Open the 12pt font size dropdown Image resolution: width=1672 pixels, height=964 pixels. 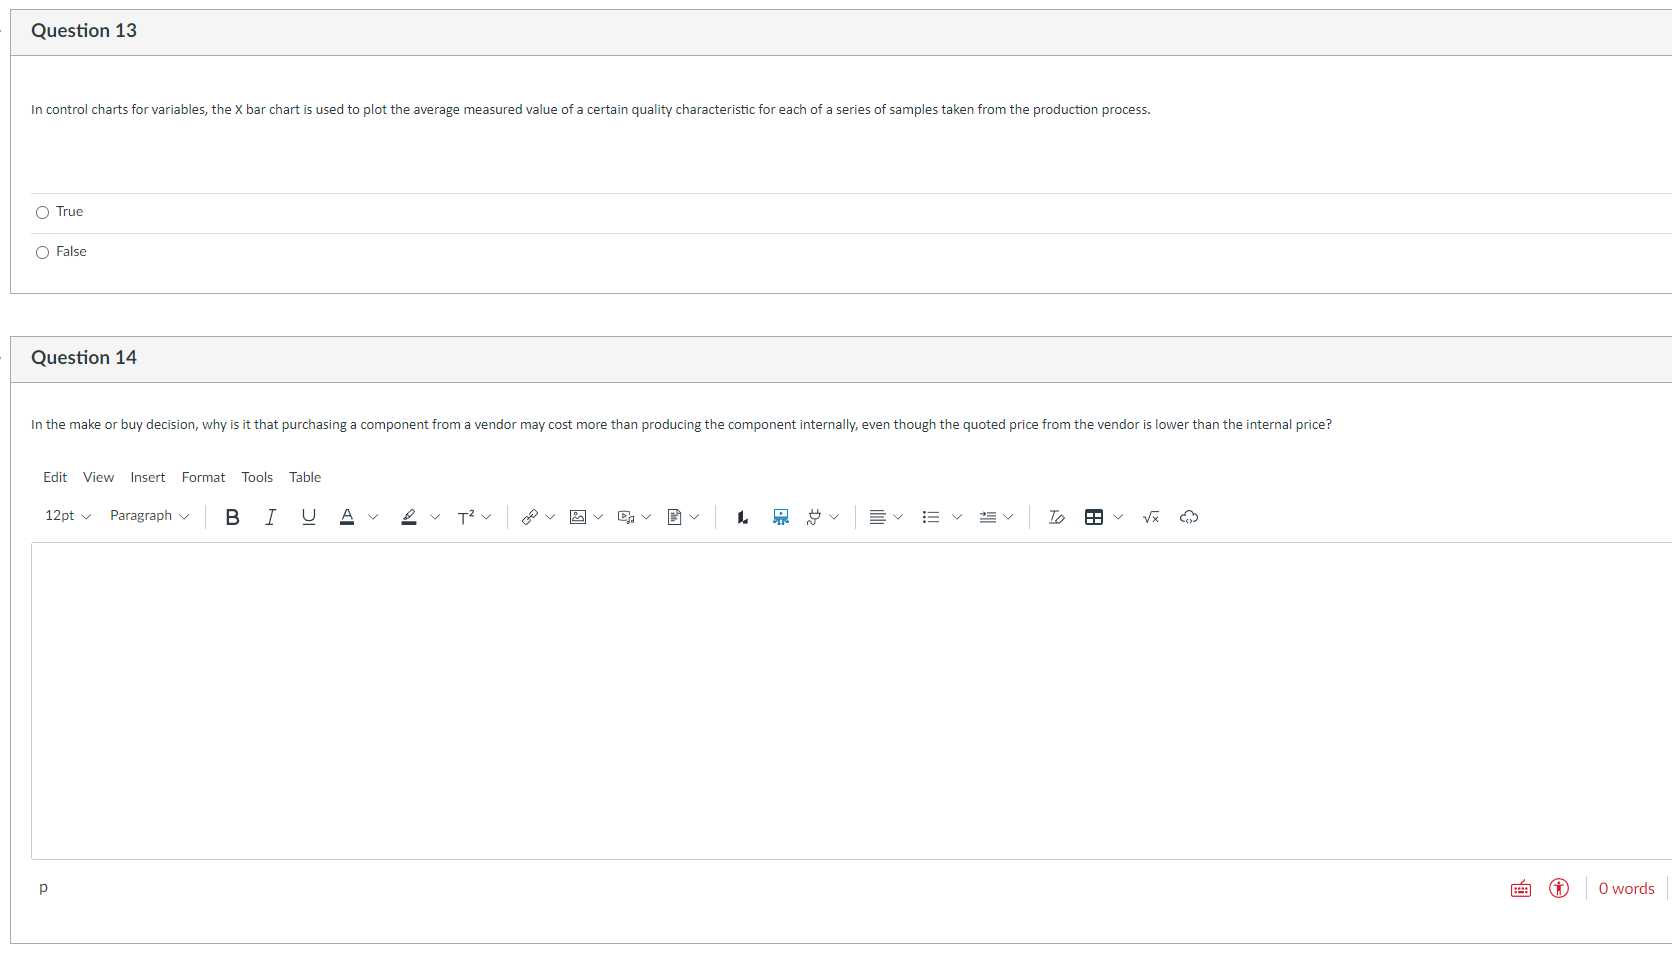[x=68, y=516]
